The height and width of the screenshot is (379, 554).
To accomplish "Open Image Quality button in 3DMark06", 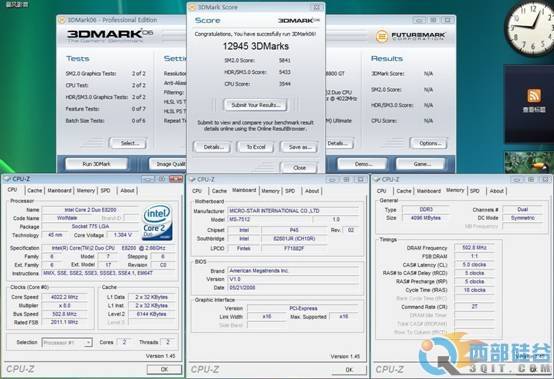I will [x=168, y=164].
